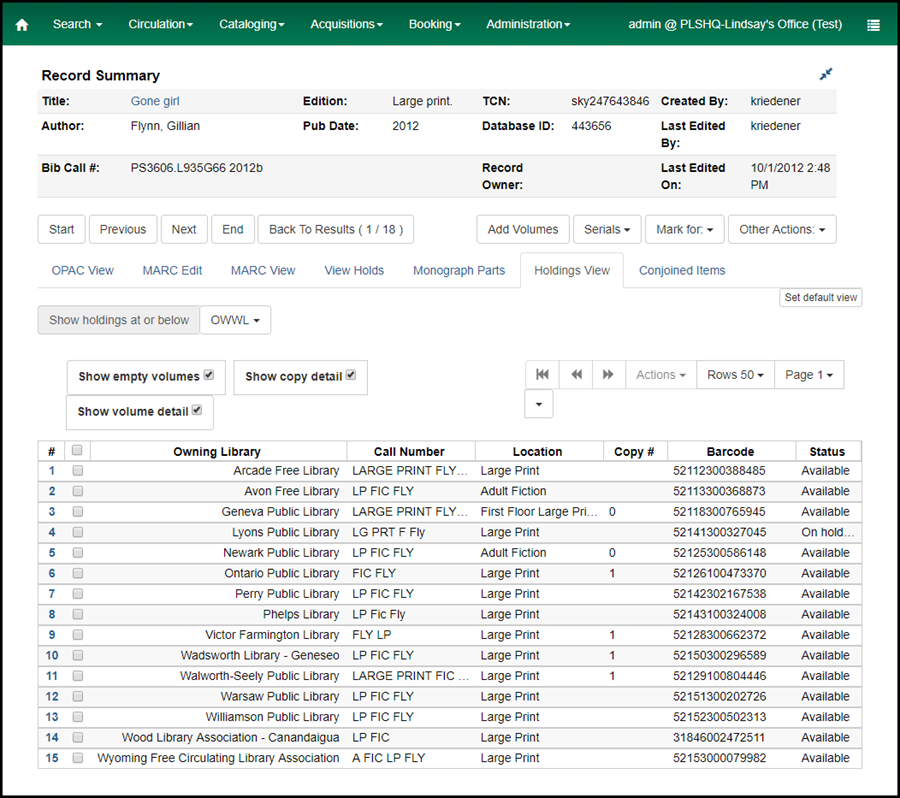Click the Show holdings at or below label
The height and width of the screenshot is (798, 900).
[119, 320]
